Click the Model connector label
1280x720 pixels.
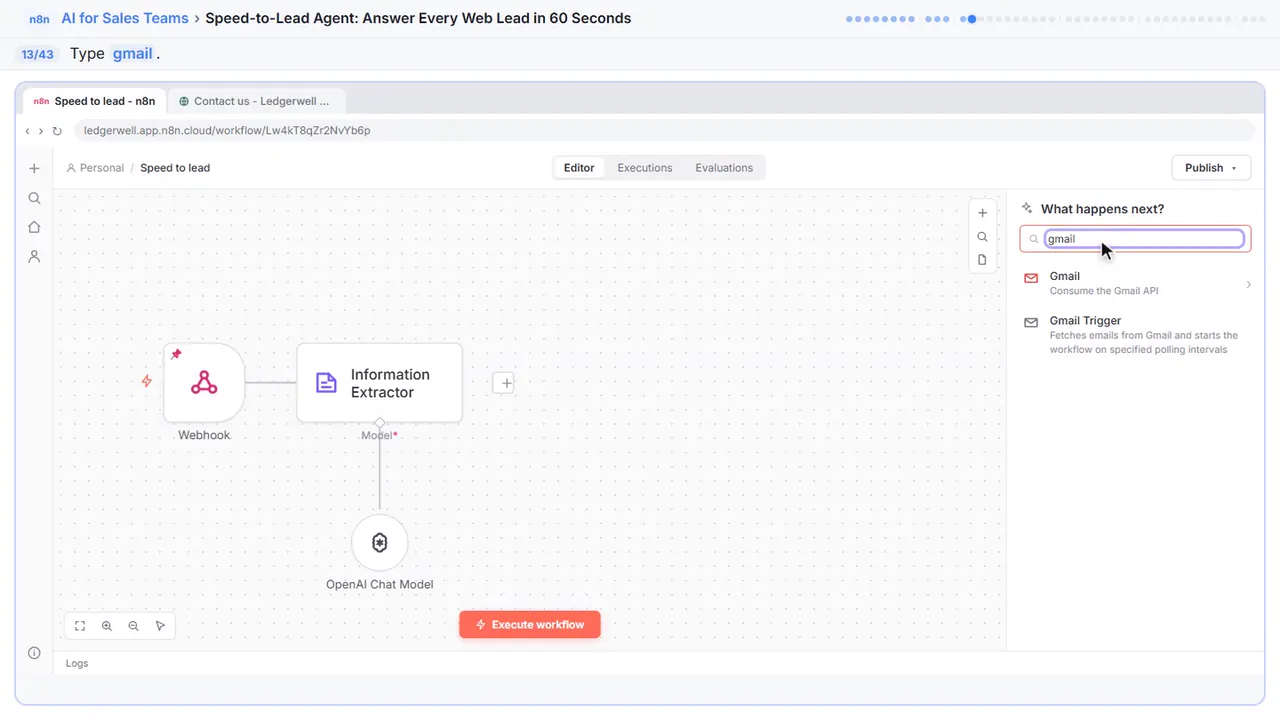click(x=380, y=436)
